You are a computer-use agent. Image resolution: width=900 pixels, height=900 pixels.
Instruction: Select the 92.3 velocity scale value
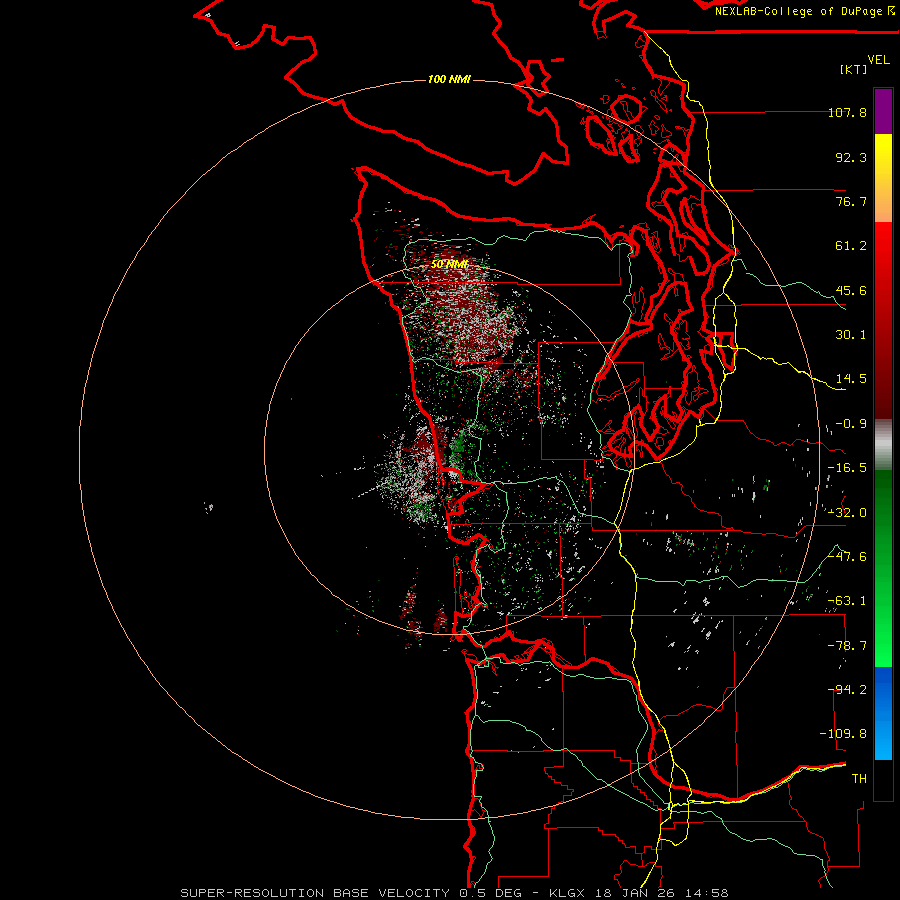pyautogui.click(x=851, y=157)
